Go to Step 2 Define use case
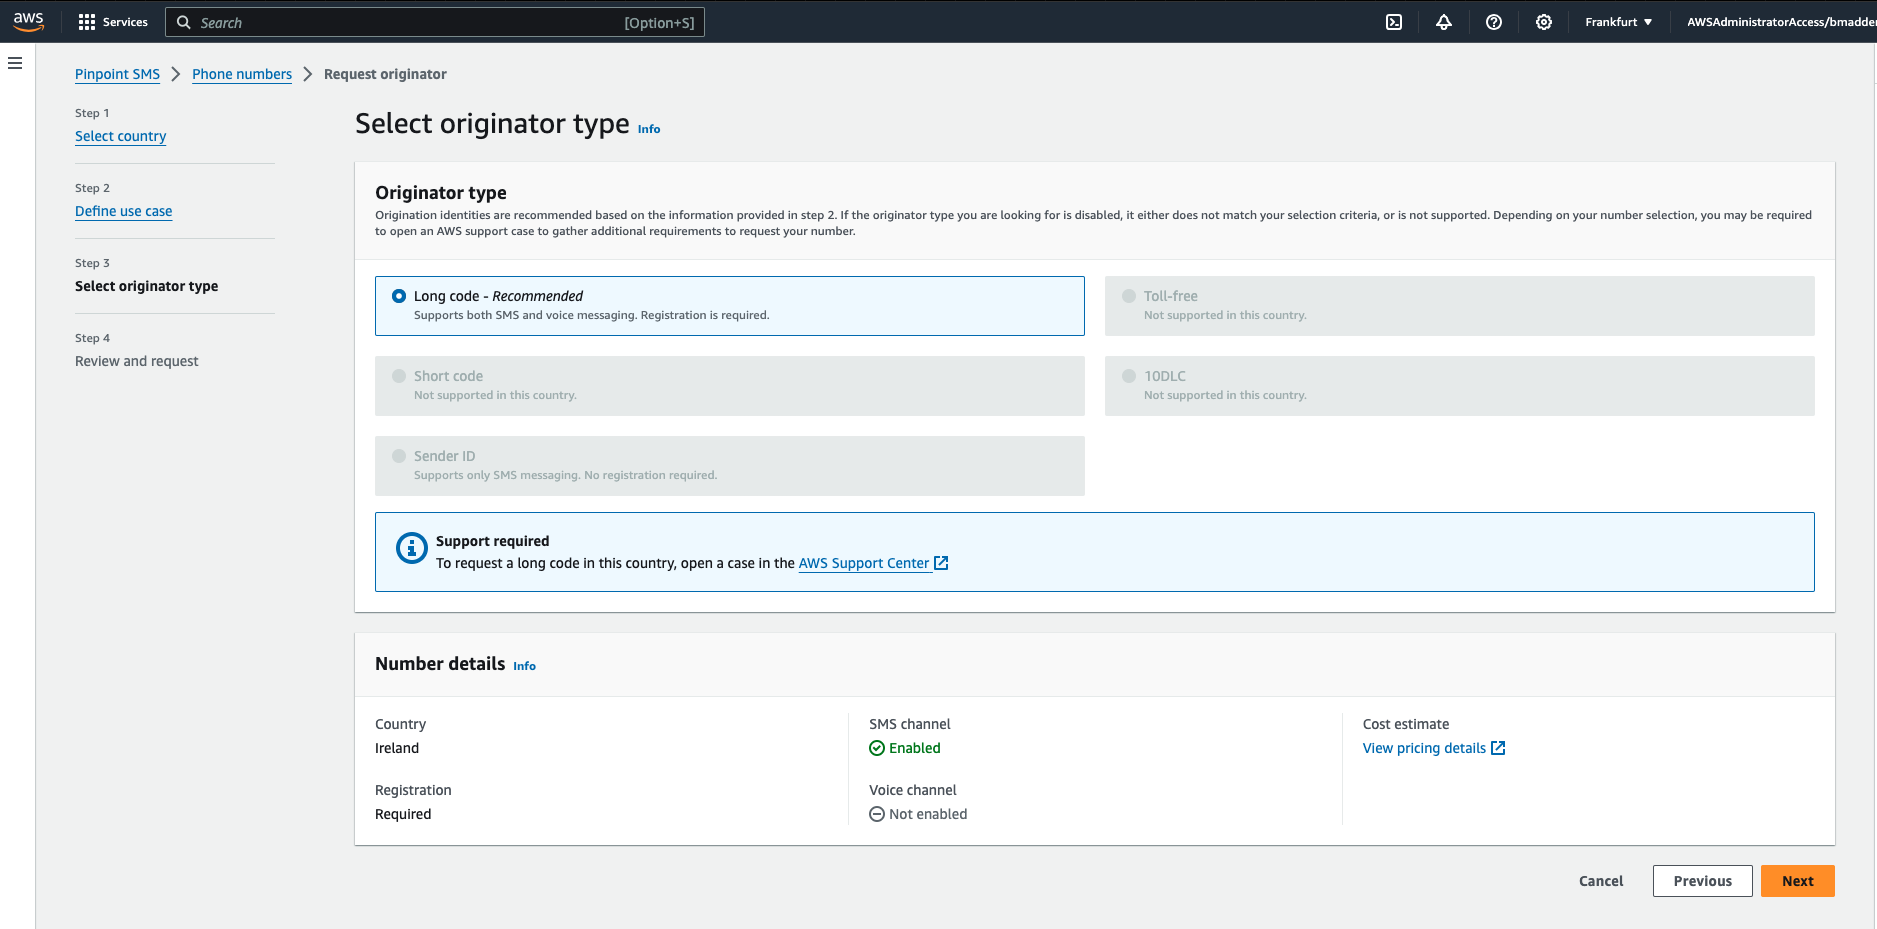Image resolution: width=1877 pixels, height=929 pixels. [123, 211]
